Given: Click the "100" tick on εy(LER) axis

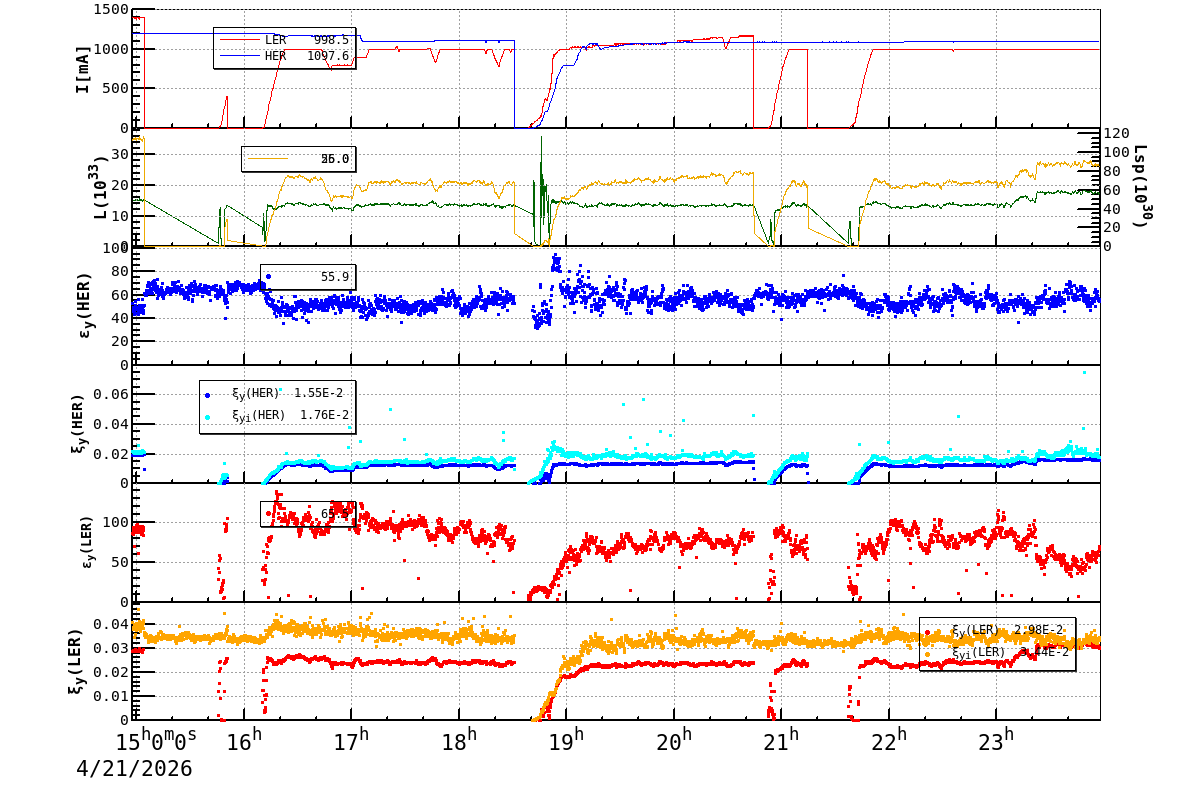Looking at the screenshot, I should (115, 523).
